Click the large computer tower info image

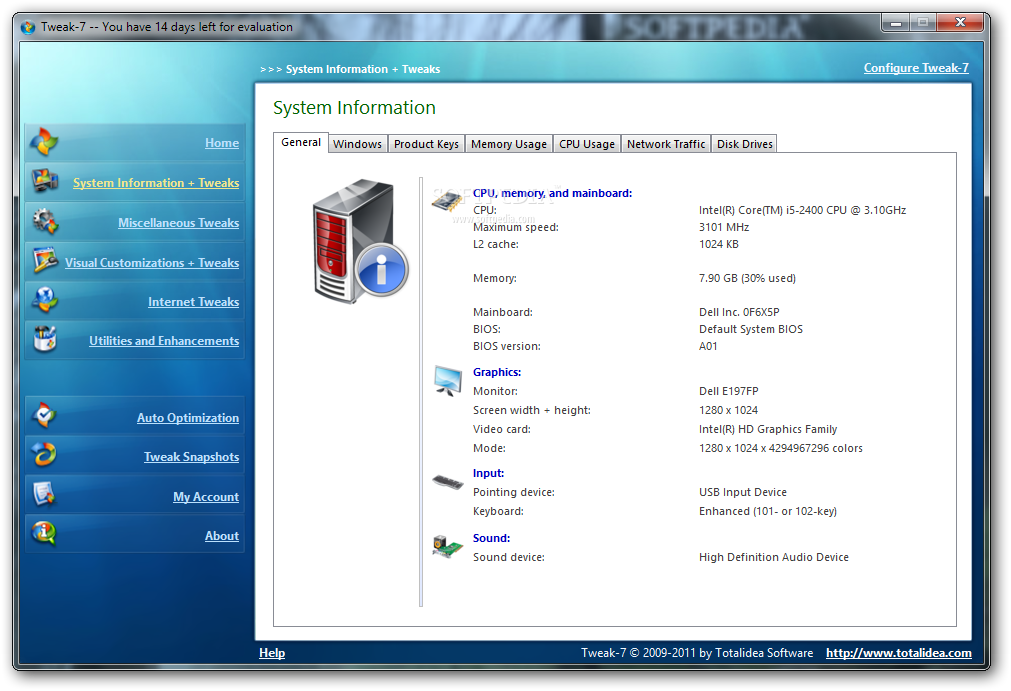pos(360,241)
